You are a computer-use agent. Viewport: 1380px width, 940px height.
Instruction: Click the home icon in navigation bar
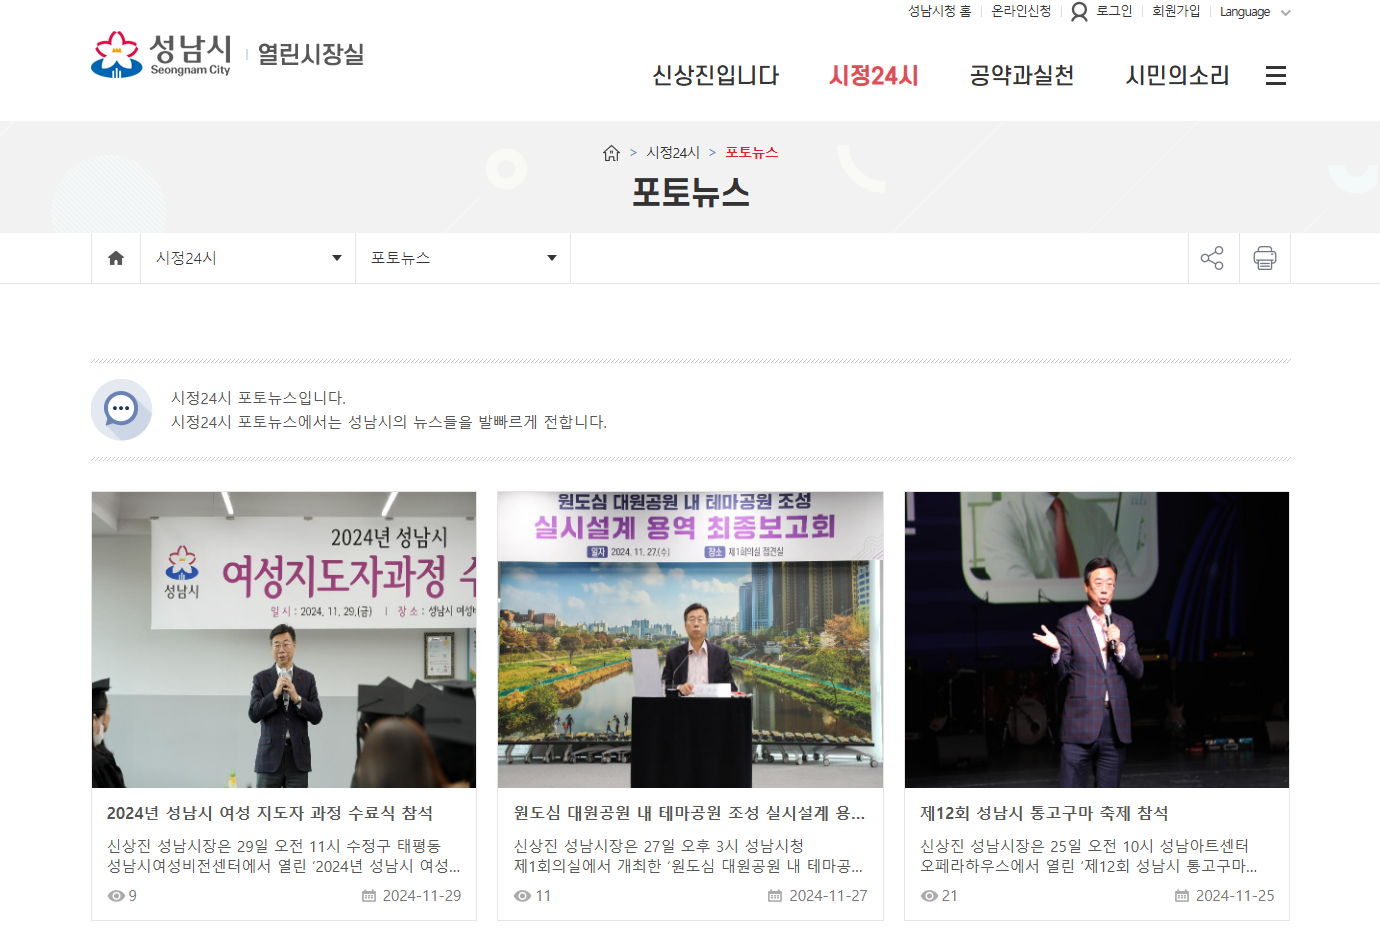pyautogui.click(x=116, y=258)
